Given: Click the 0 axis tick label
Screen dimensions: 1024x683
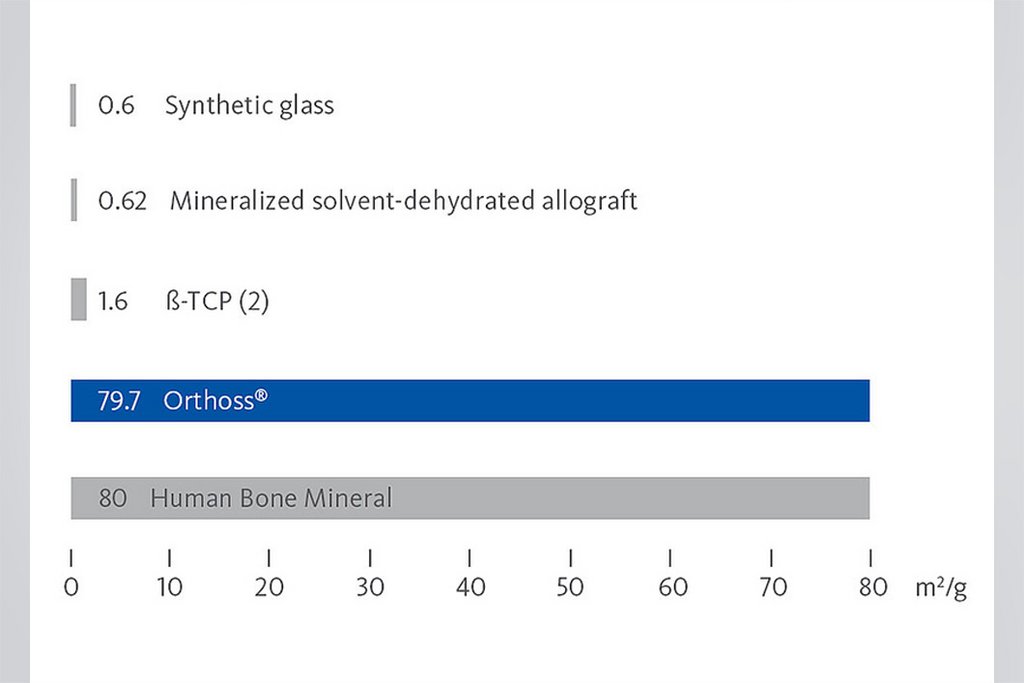Looking at the screenshot, I should [71, 588].
